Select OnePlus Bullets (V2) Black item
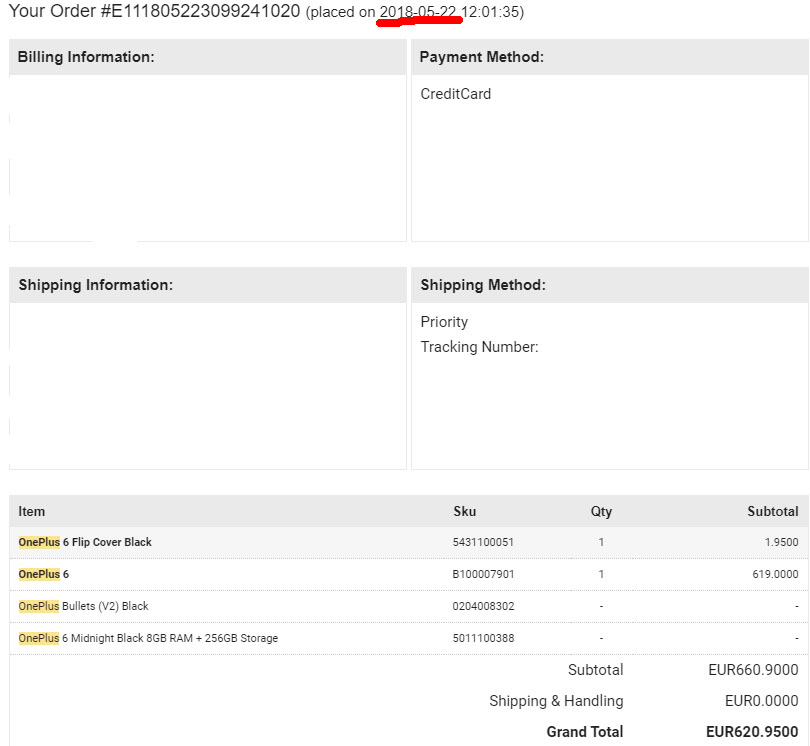 pos(83,606)
